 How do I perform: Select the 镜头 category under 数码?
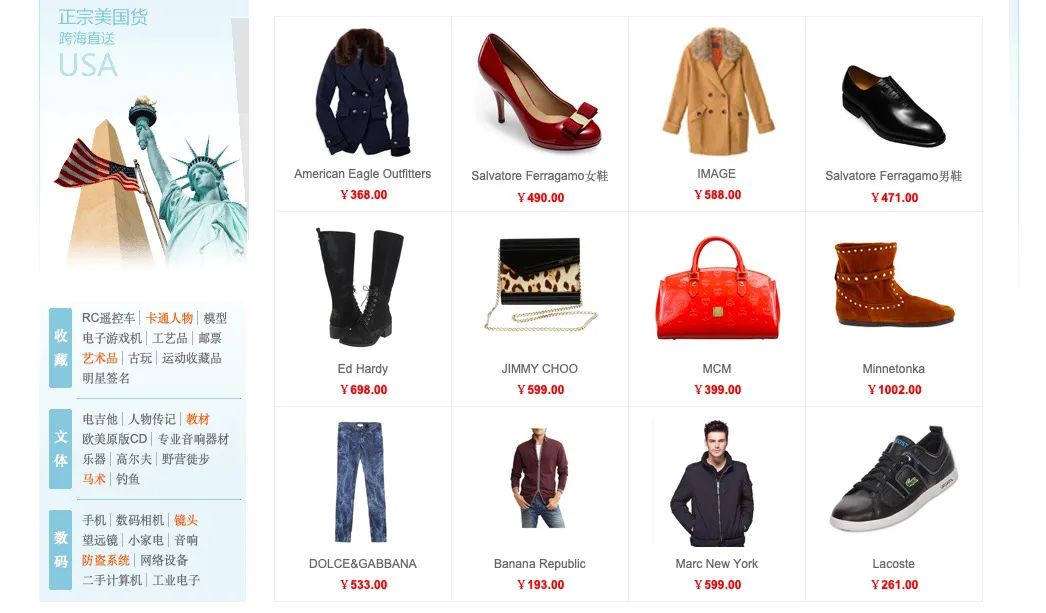(185, 520)
